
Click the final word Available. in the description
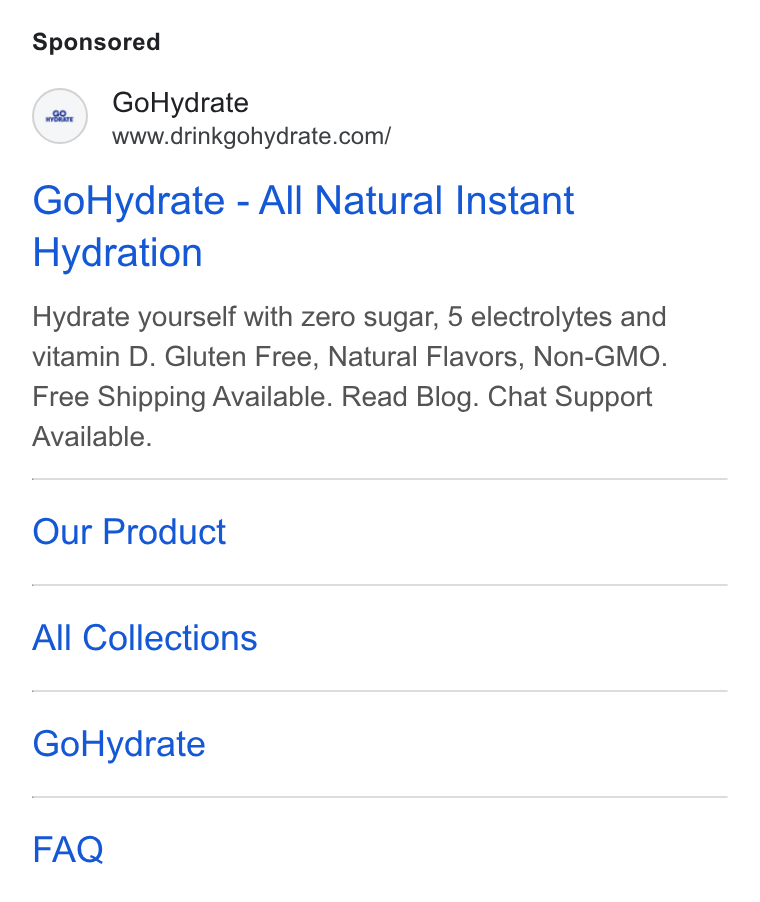point(92,437)
